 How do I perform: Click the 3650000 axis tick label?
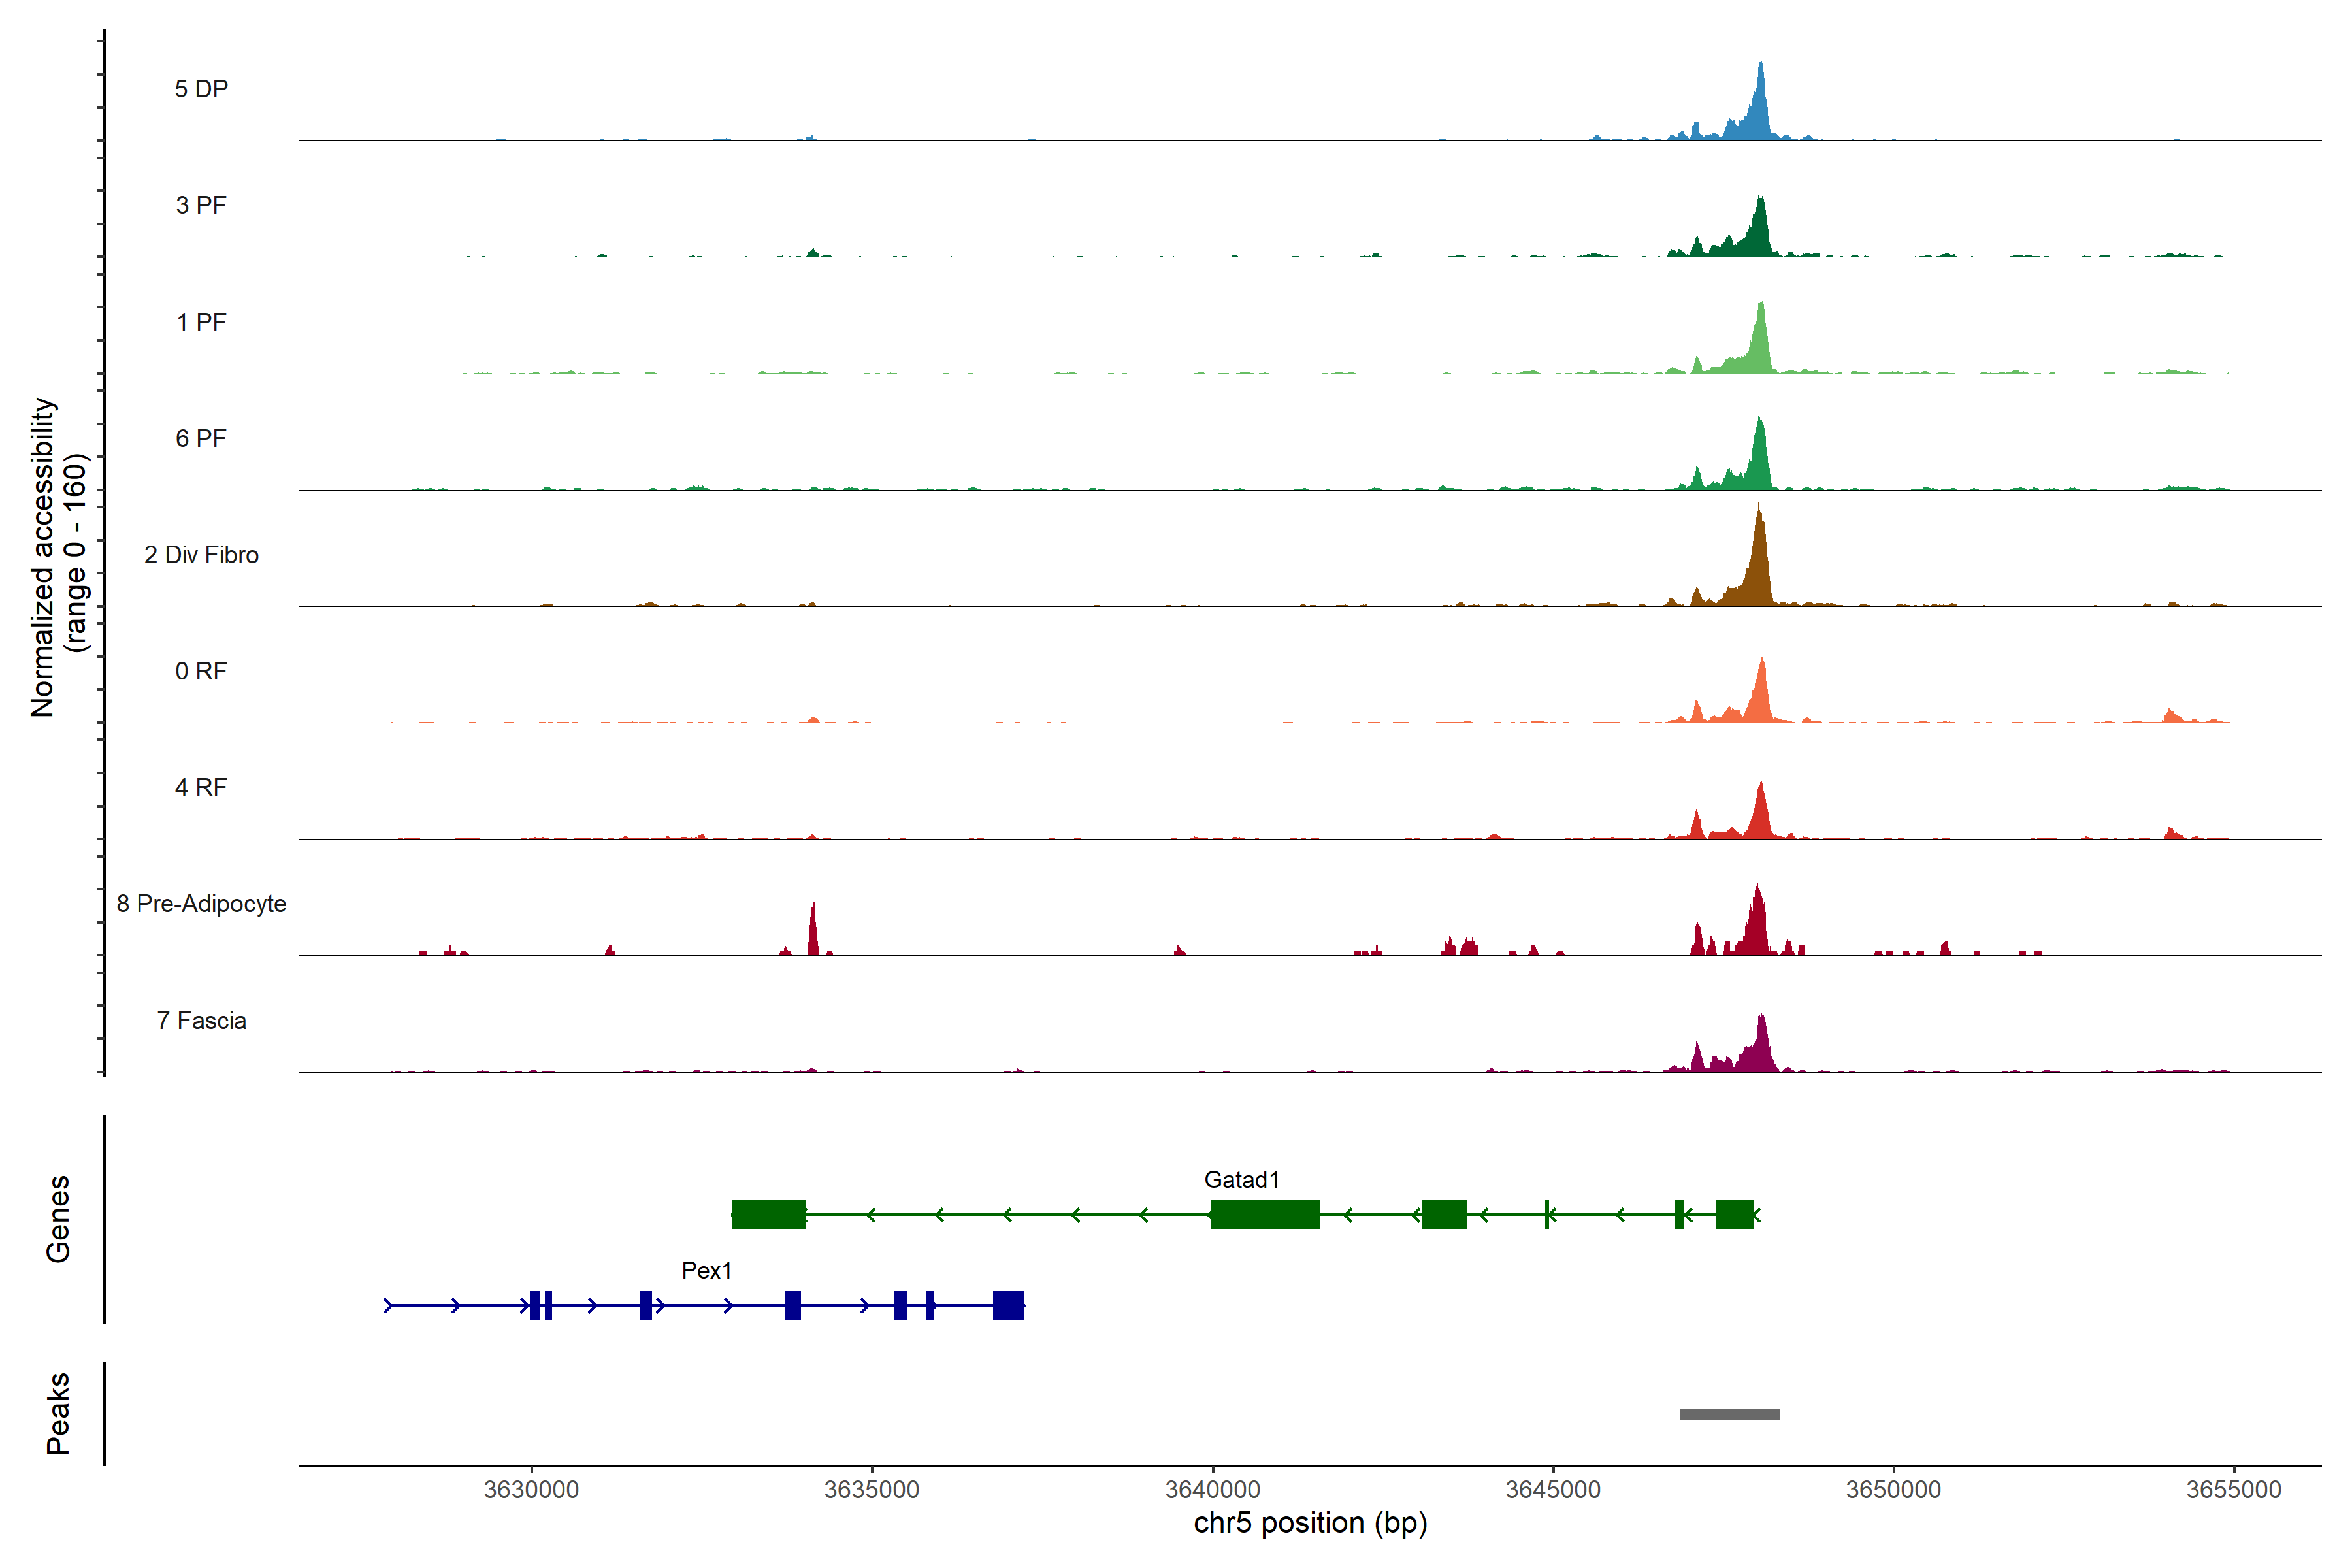1893,1490
